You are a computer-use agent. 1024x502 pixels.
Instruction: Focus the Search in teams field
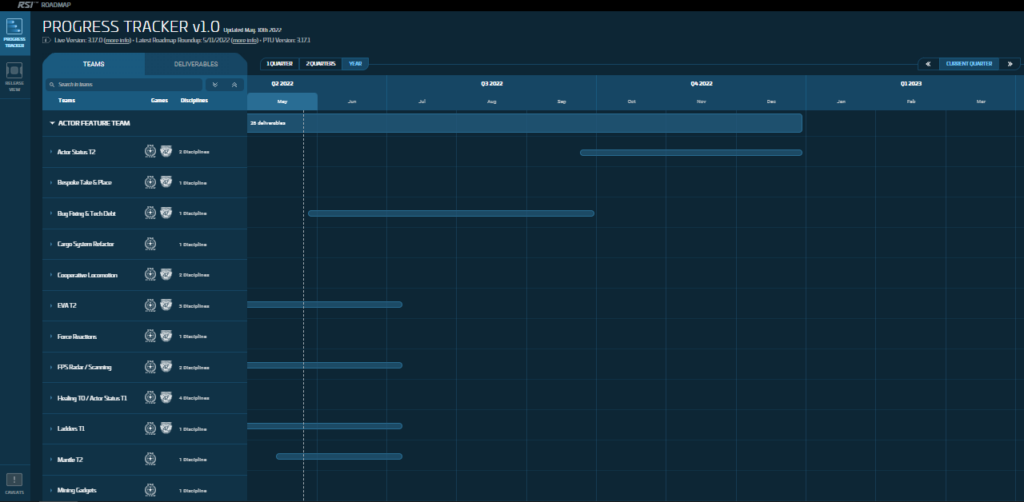[x=124, y=85]
